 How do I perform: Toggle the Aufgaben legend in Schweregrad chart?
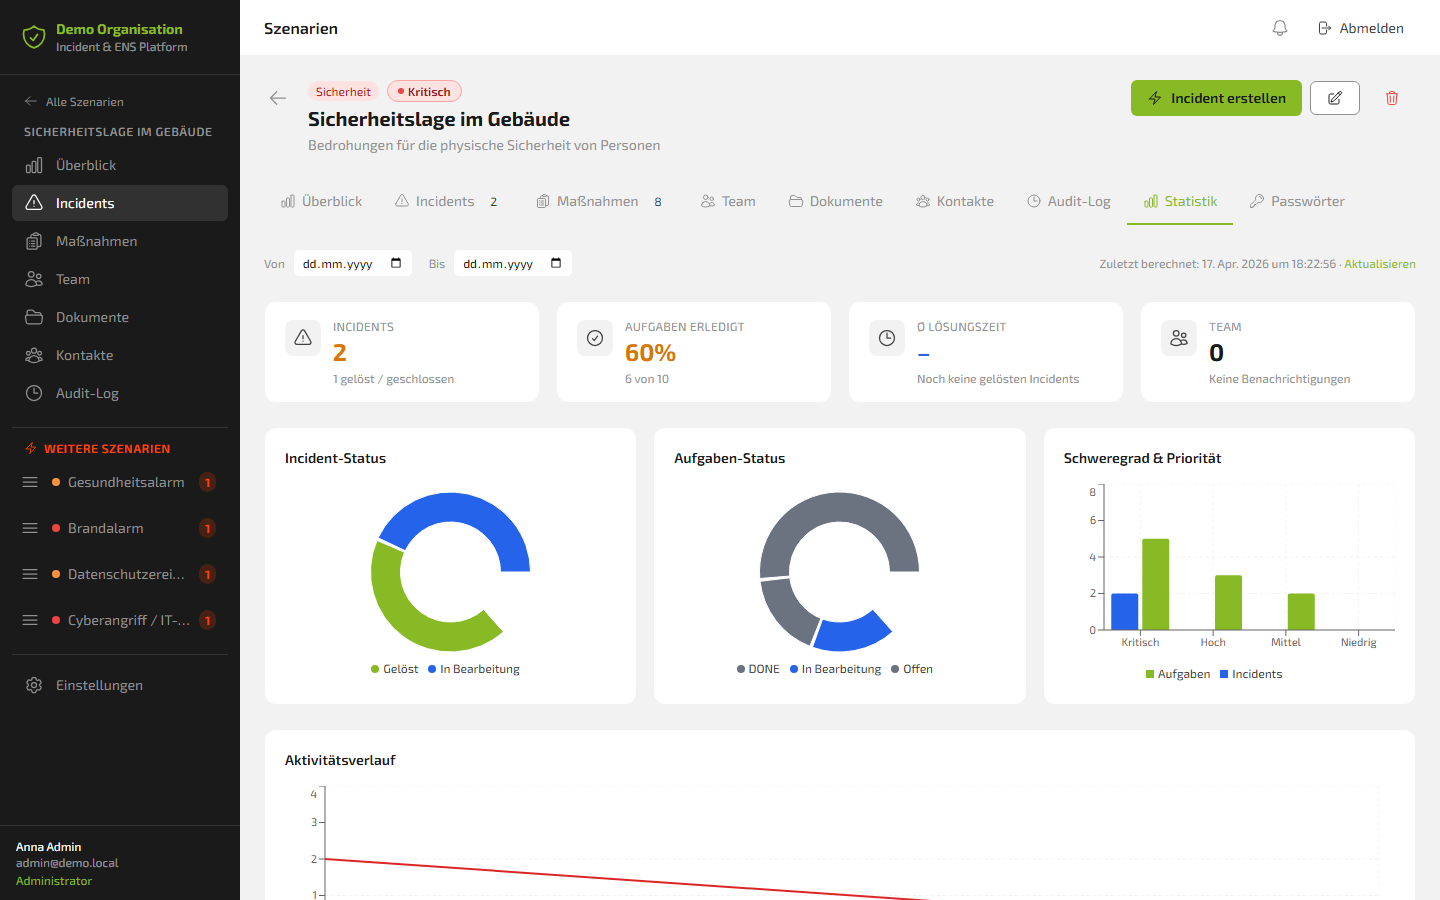pos(1178,674)
